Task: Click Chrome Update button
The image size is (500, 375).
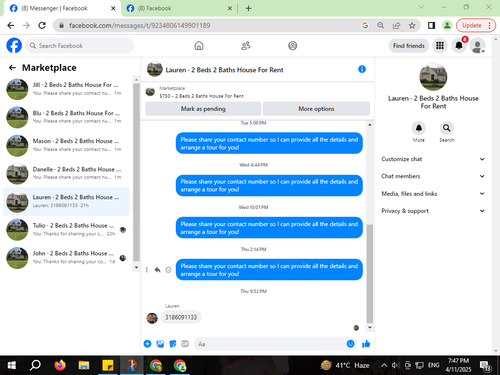Action: coord(475,25)
